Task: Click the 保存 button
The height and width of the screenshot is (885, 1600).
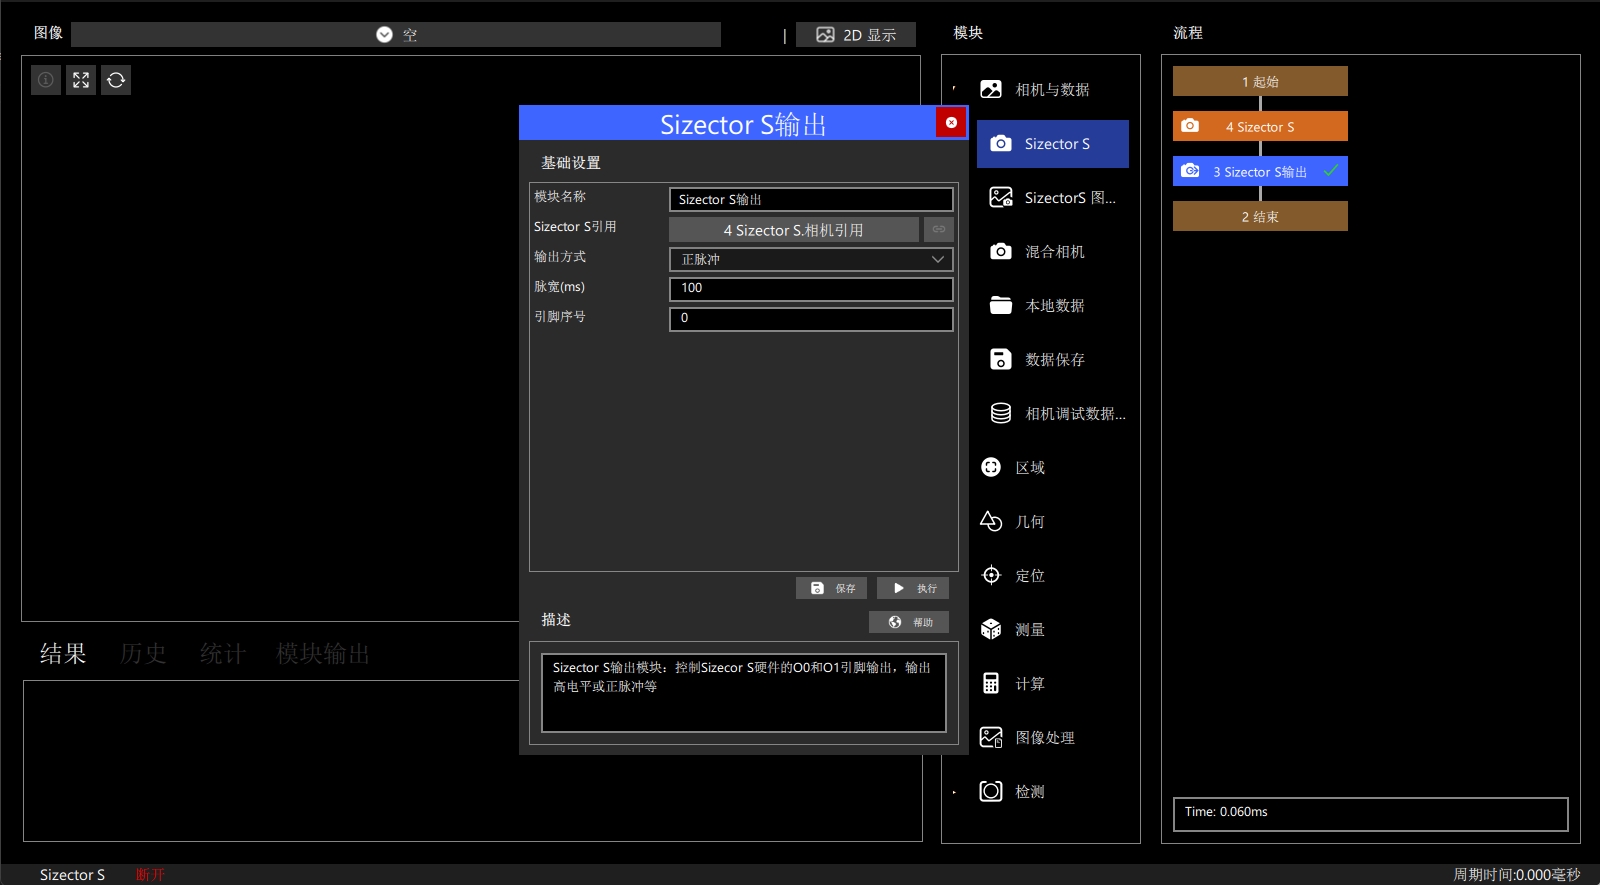Action: (831, 588)
